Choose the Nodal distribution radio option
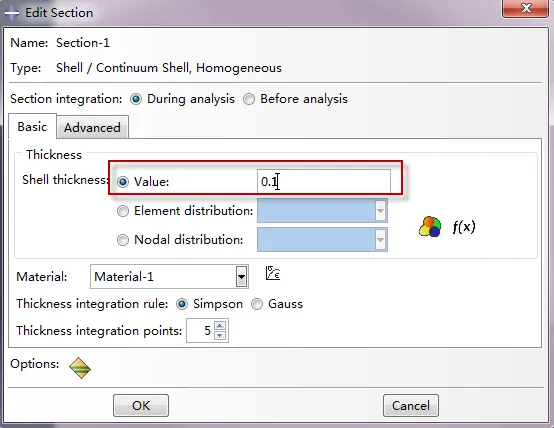 tap(123, 240)
